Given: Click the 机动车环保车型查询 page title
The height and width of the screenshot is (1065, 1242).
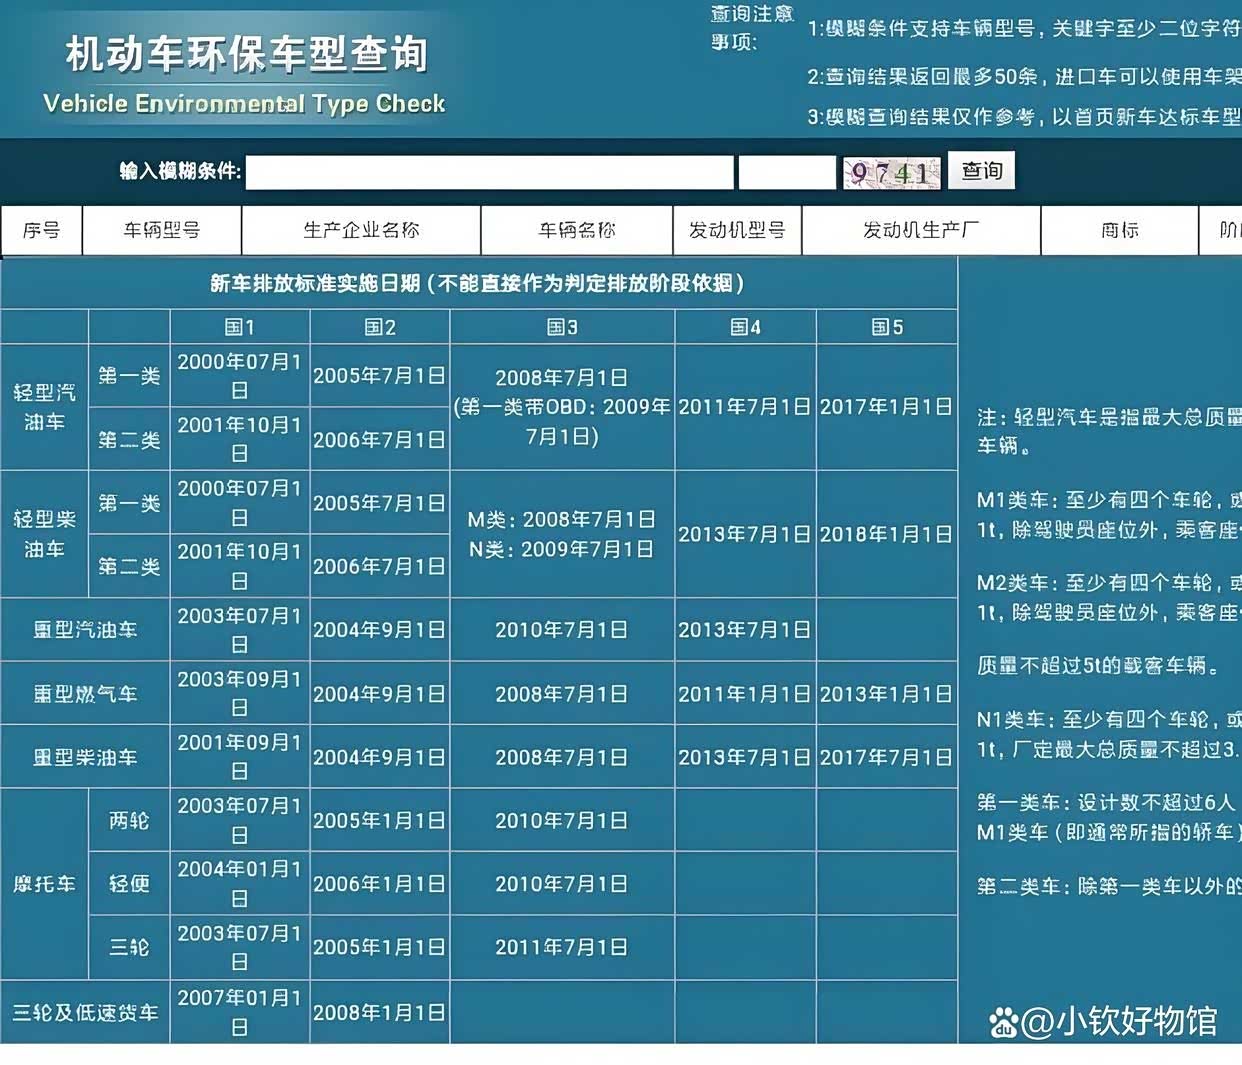Looking at the screenshot, I should (x=246, y=54).
